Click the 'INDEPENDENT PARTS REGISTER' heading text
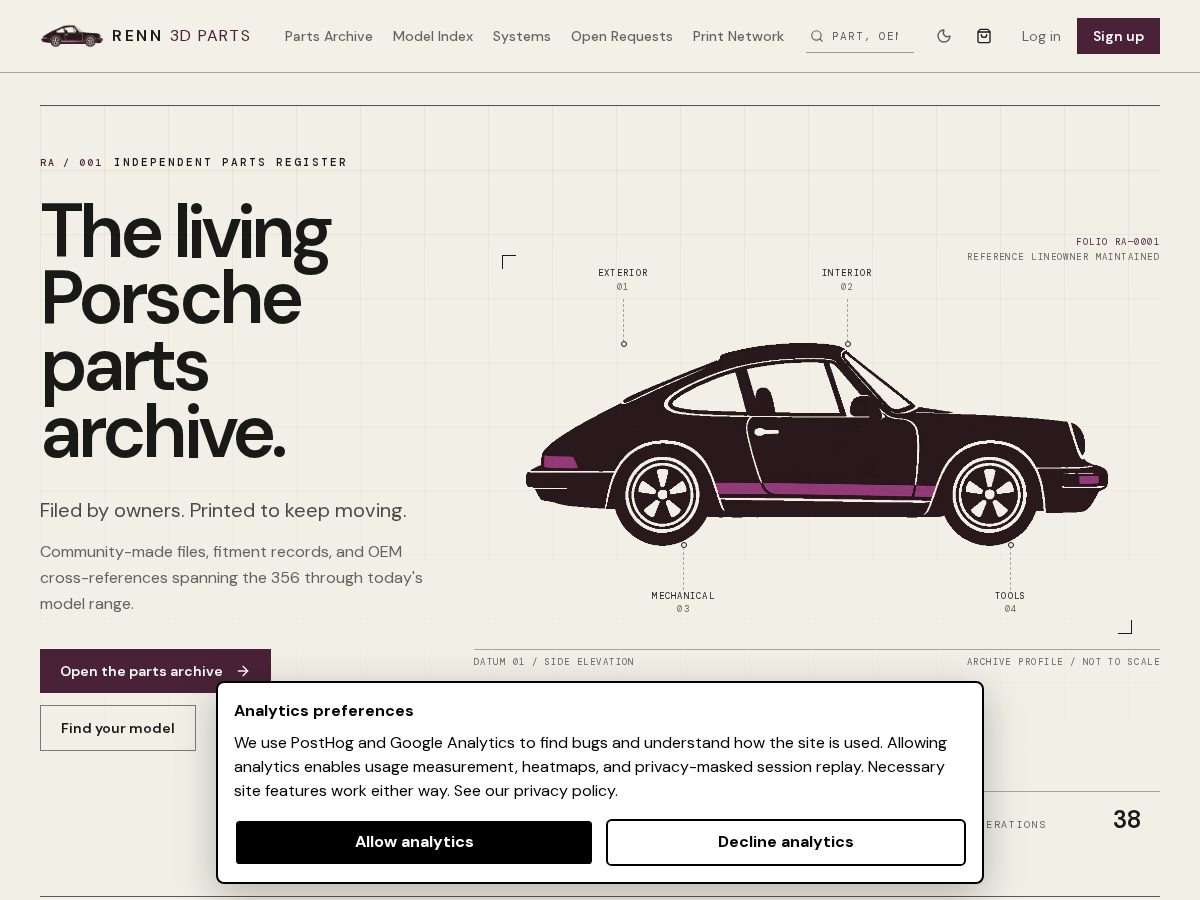1200x900 pixels. click(x=231, y=162)
